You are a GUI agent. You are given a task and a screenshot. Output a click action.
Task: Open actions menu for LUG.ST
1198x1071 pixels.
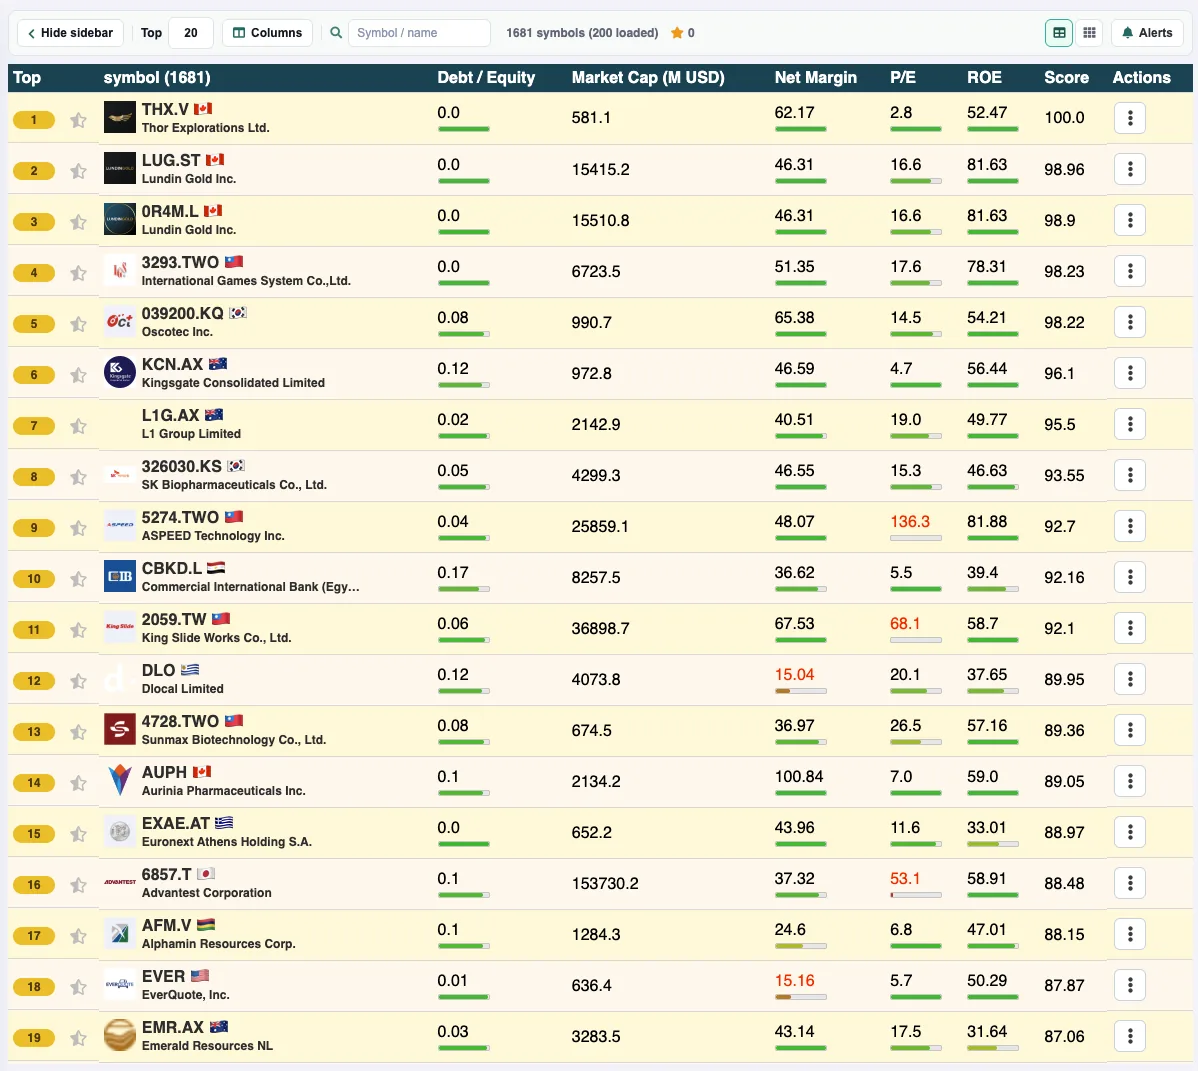[1129, 169]
